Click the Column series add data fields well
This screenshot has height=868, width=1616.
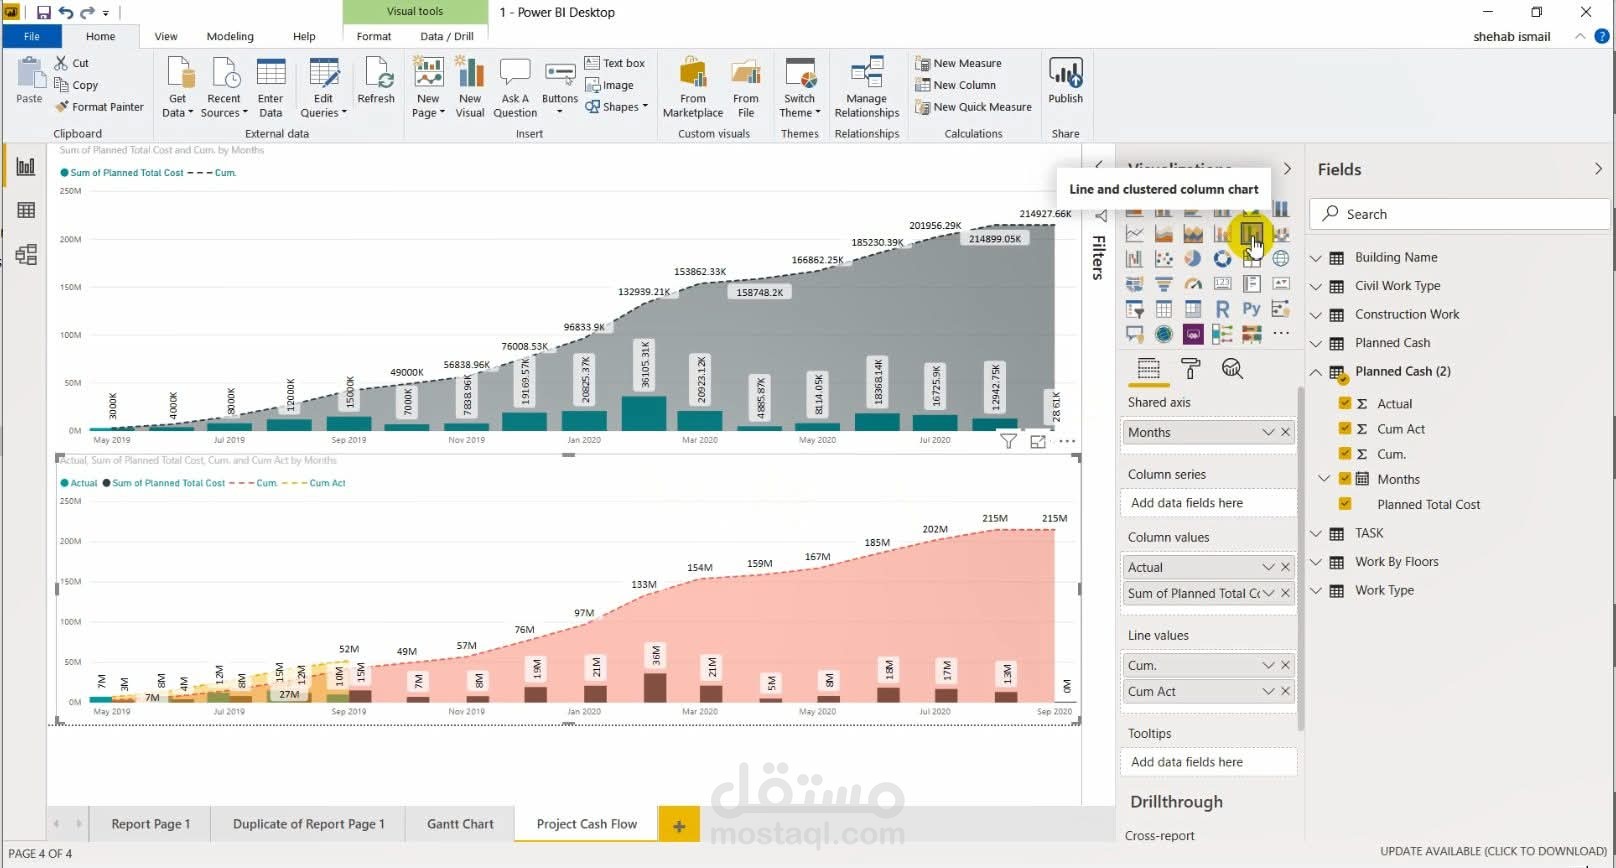point(1208,503)
